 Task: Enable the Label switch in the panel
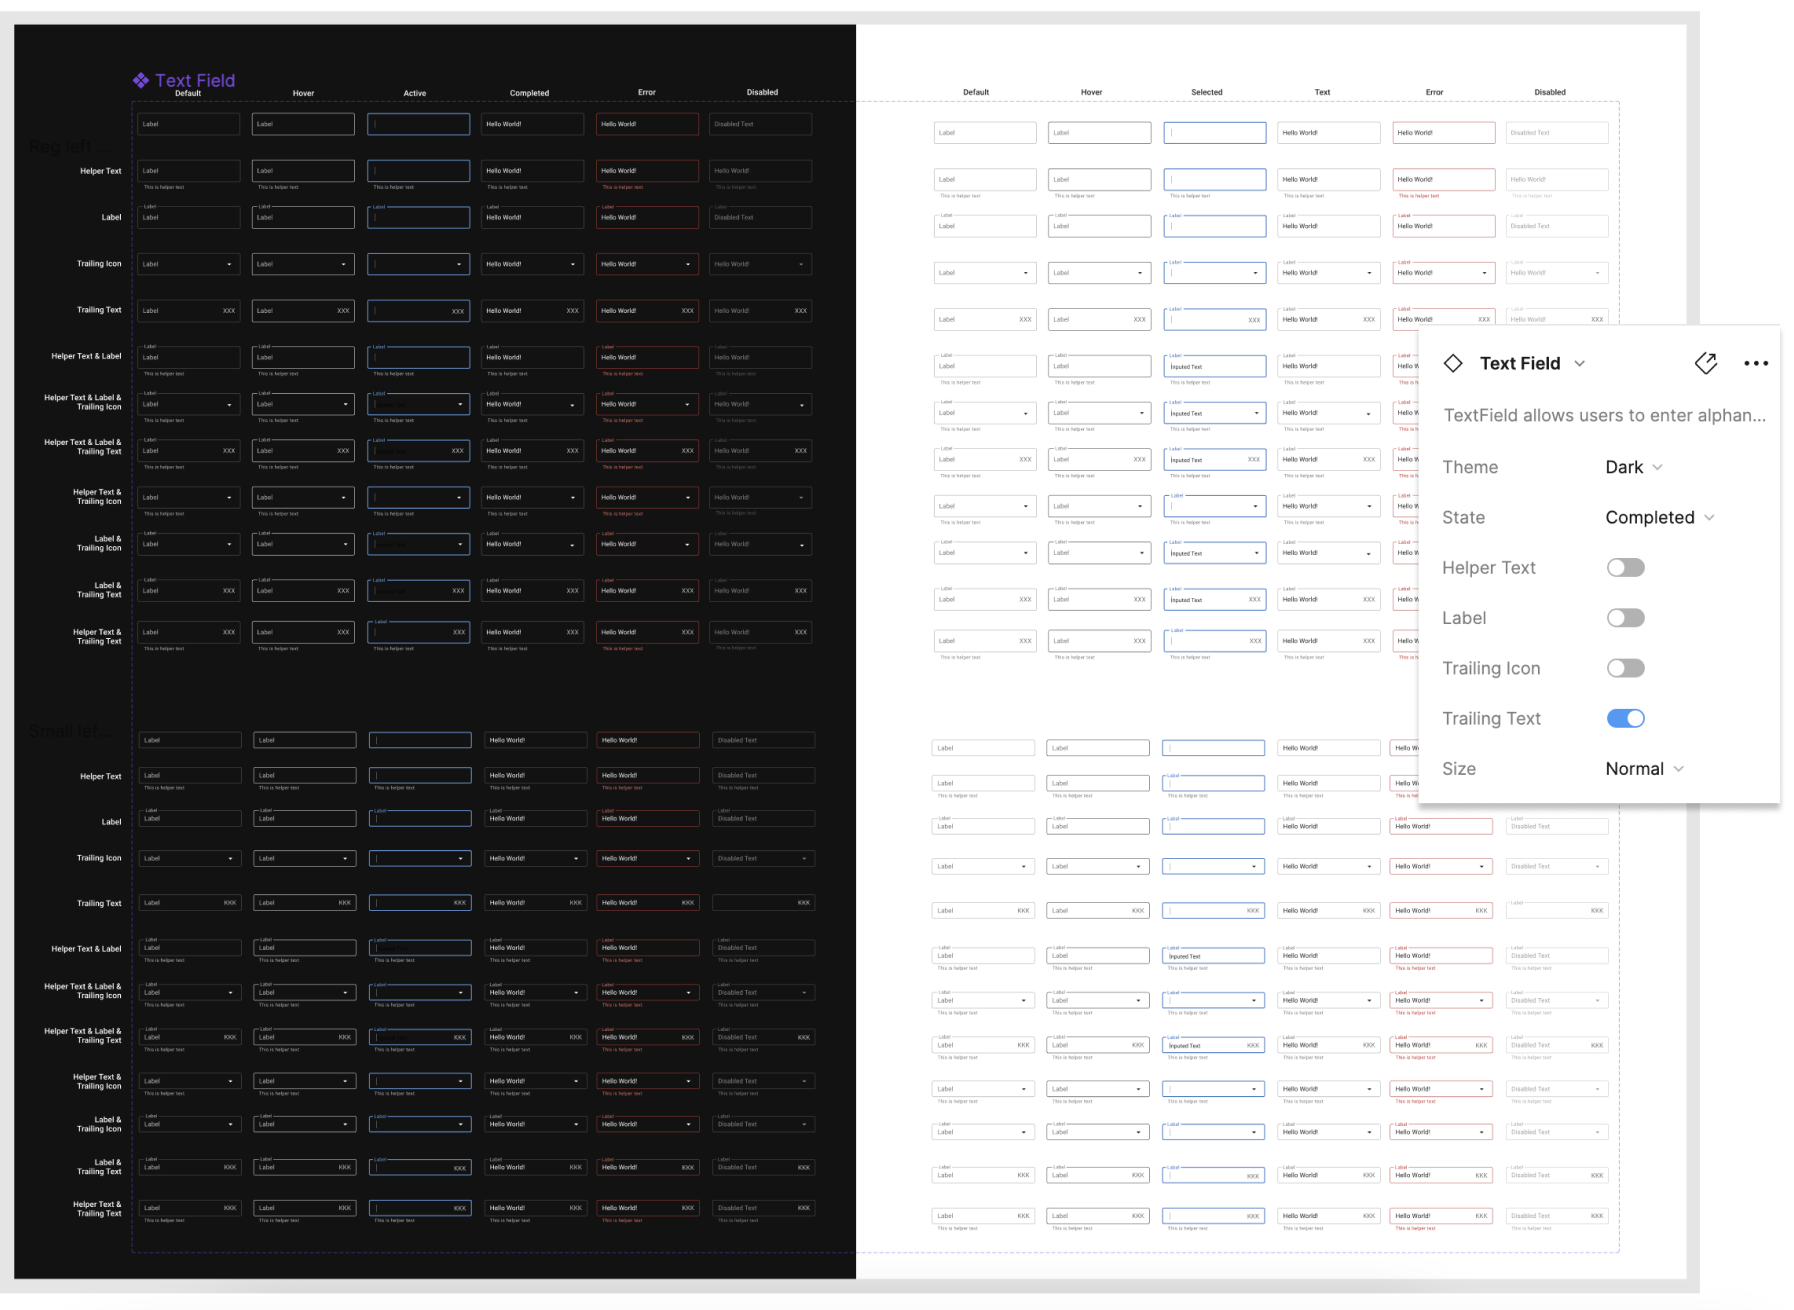click(x=1625, y=618)
